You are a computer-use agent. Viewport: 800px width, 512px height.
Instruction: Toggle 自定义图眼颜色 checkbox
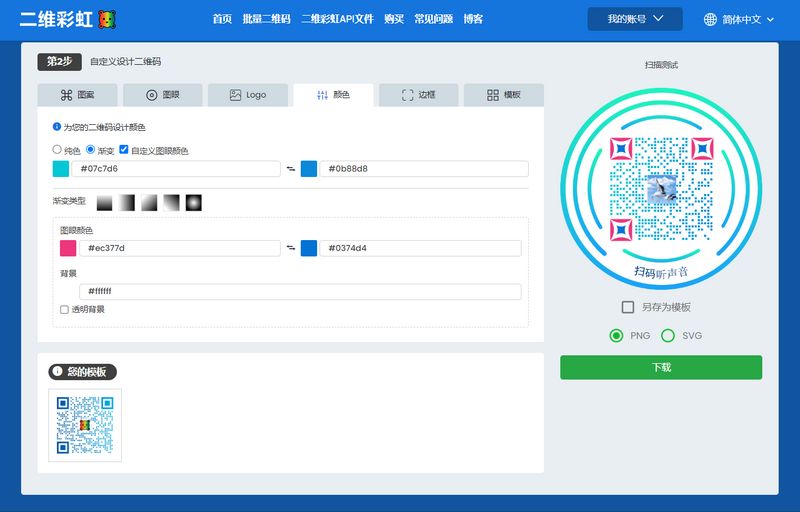point(123,149)
